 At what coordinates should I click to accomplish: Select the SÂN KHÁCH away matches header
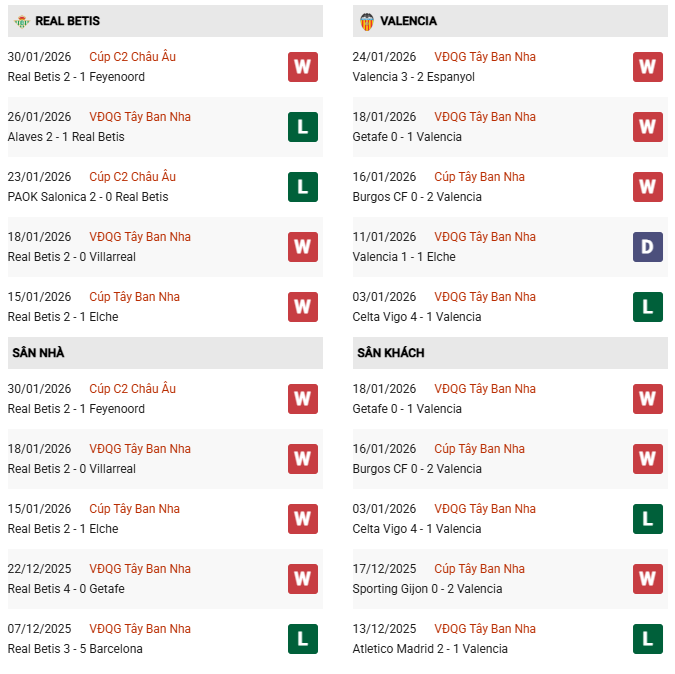point(390,353)
